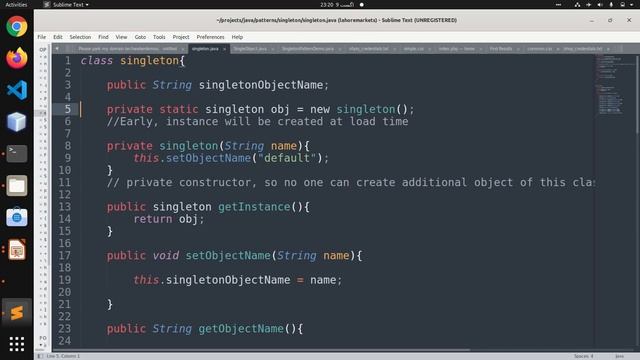Open the File menu
Image resolution: width=640 pixels, height=360 pixels.
pos(42,37)
